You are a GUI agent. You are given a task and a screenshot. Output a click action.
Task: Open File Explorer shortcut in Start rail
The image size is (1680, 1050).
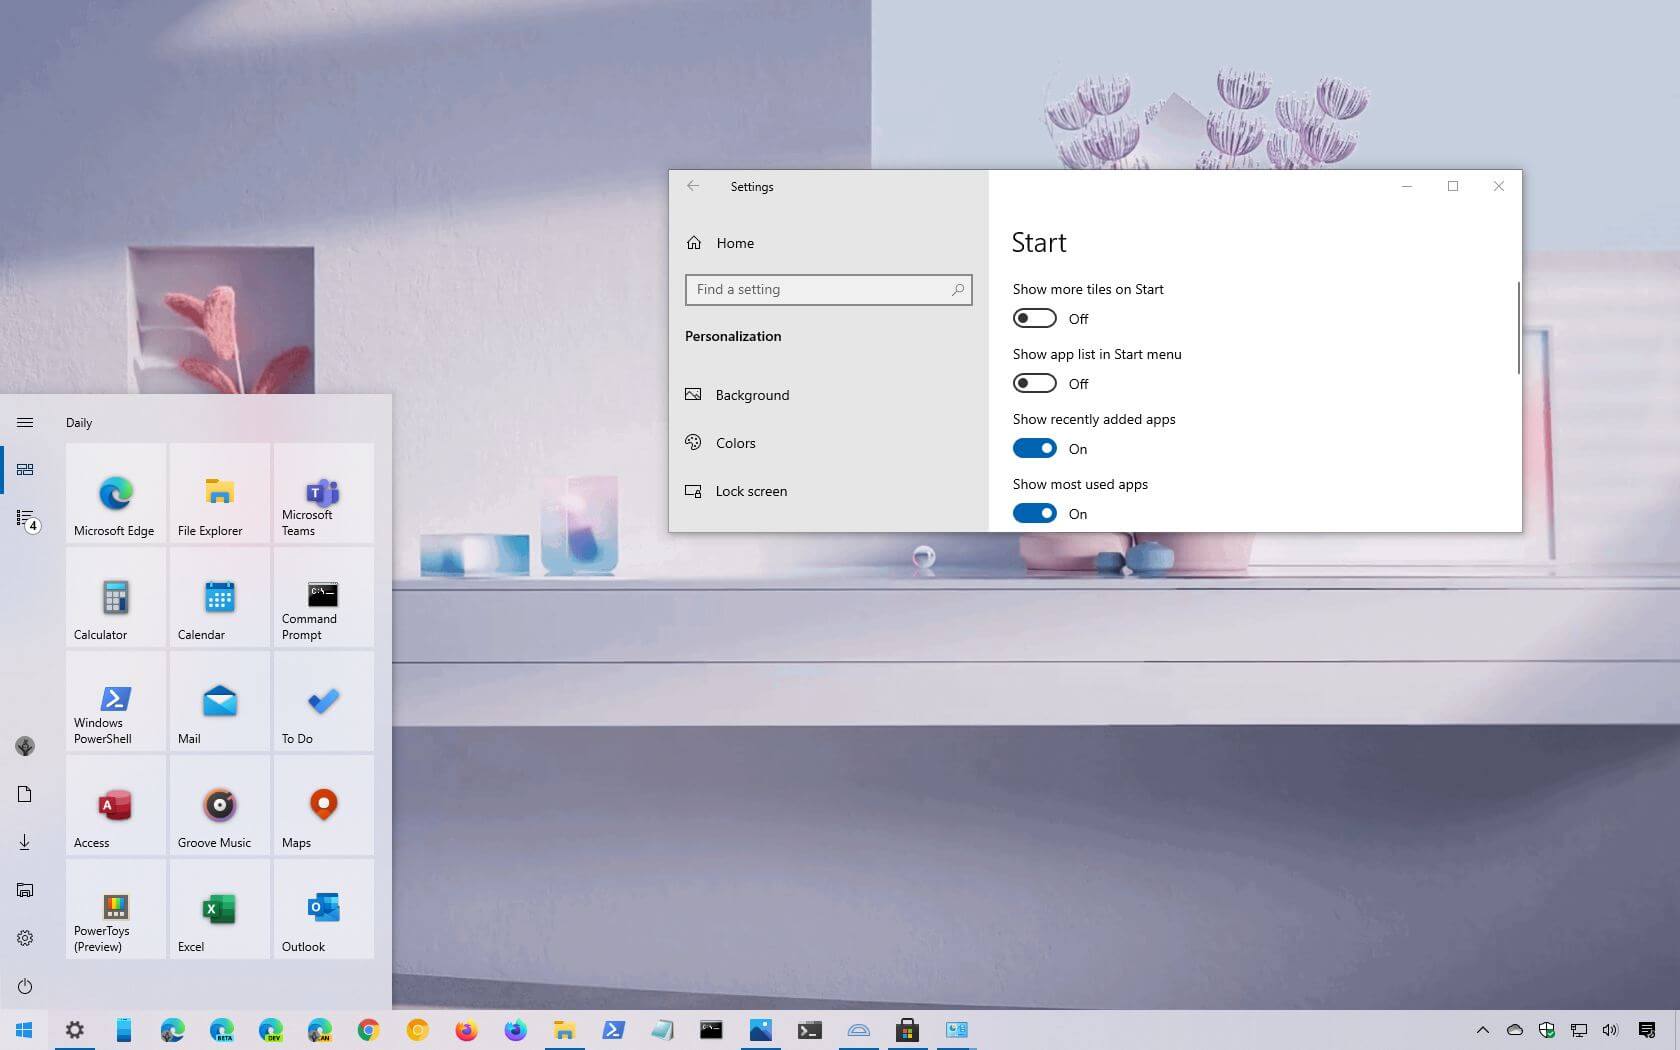coord(25,890)
